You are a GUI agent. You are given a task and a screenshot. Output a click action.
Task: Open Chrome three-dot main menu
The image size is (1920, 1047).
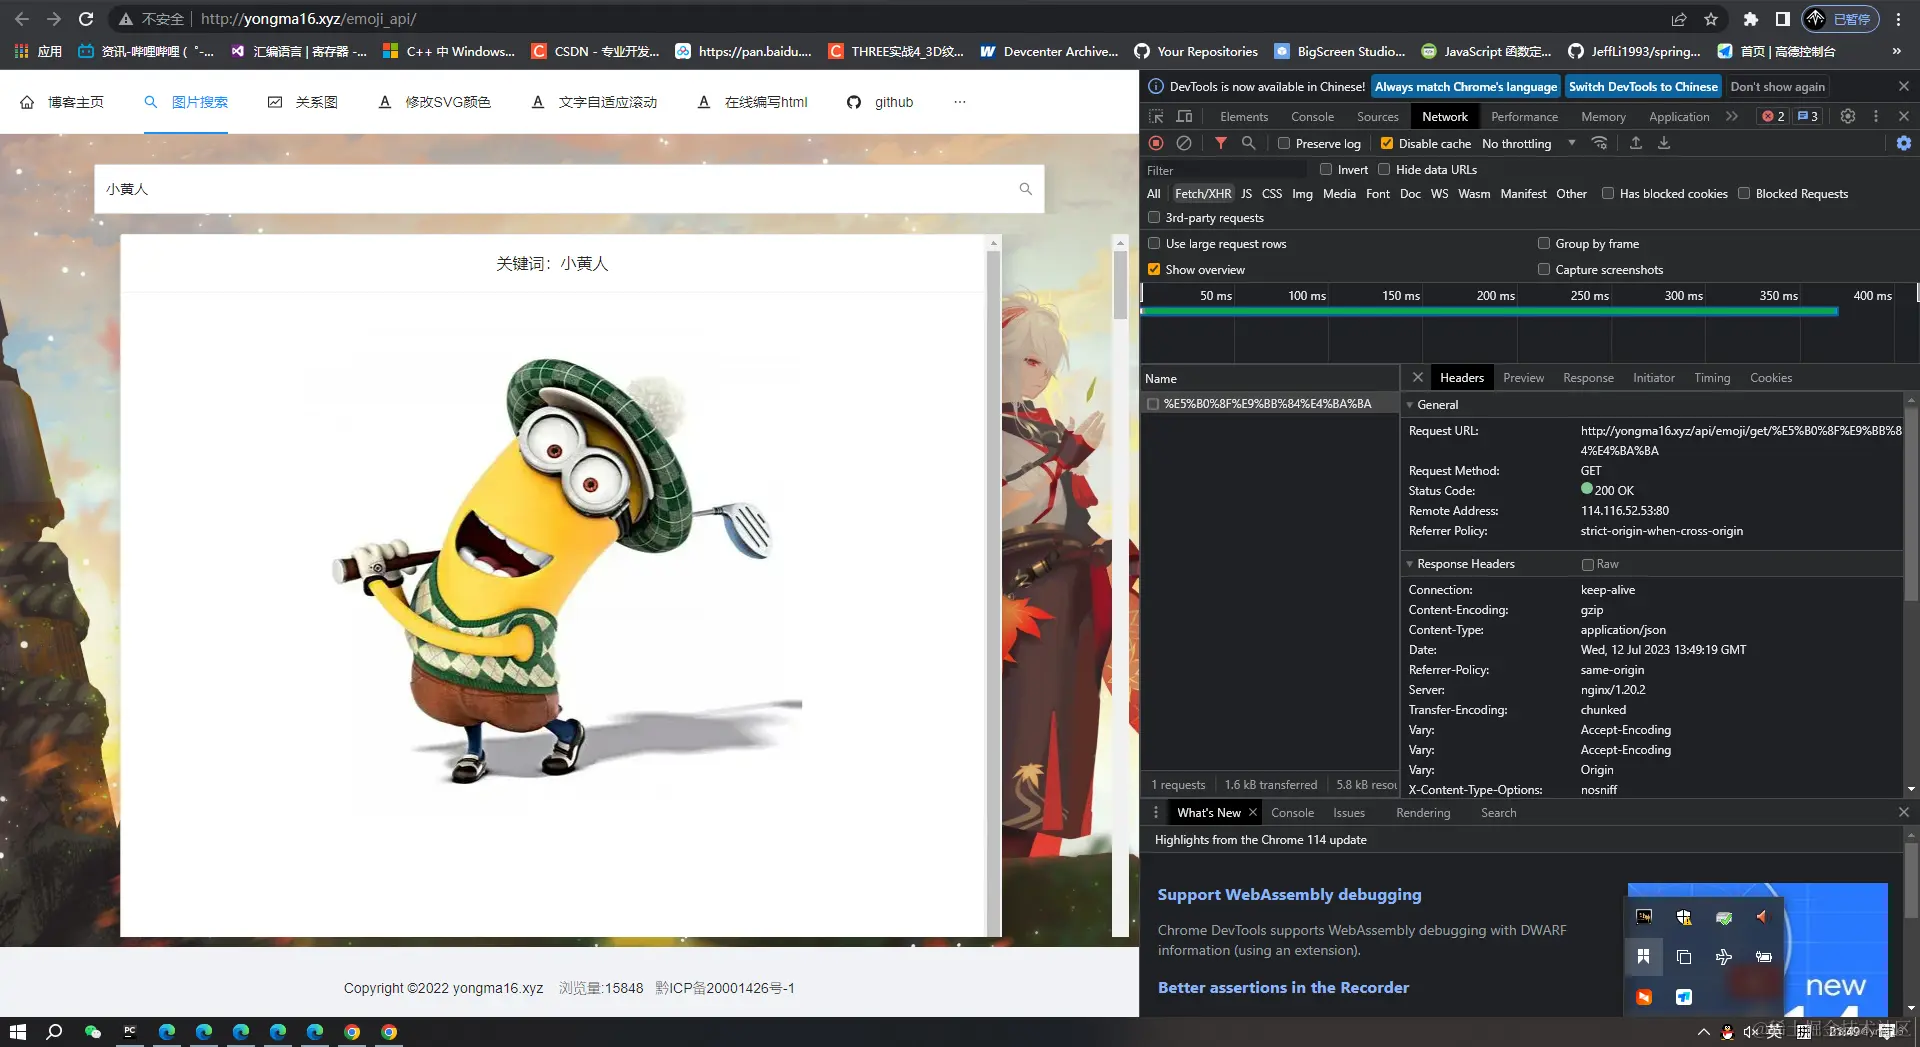click(1898, 19)
